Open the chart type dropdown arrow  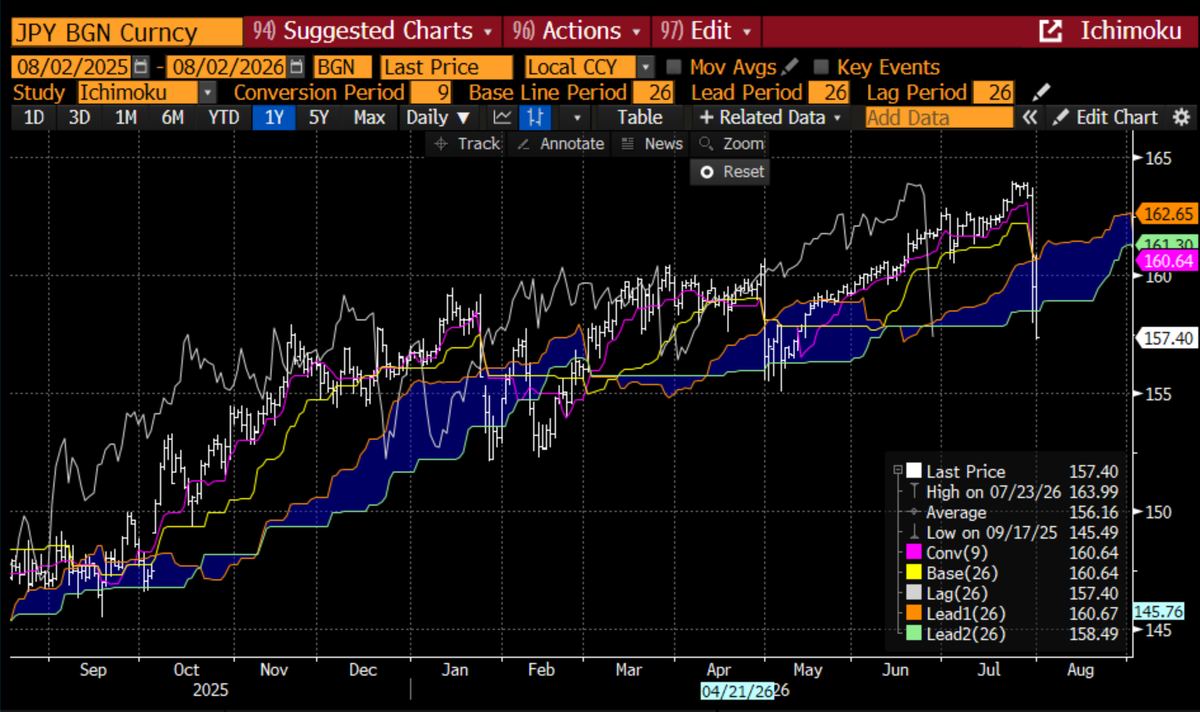tap(576, 117)
